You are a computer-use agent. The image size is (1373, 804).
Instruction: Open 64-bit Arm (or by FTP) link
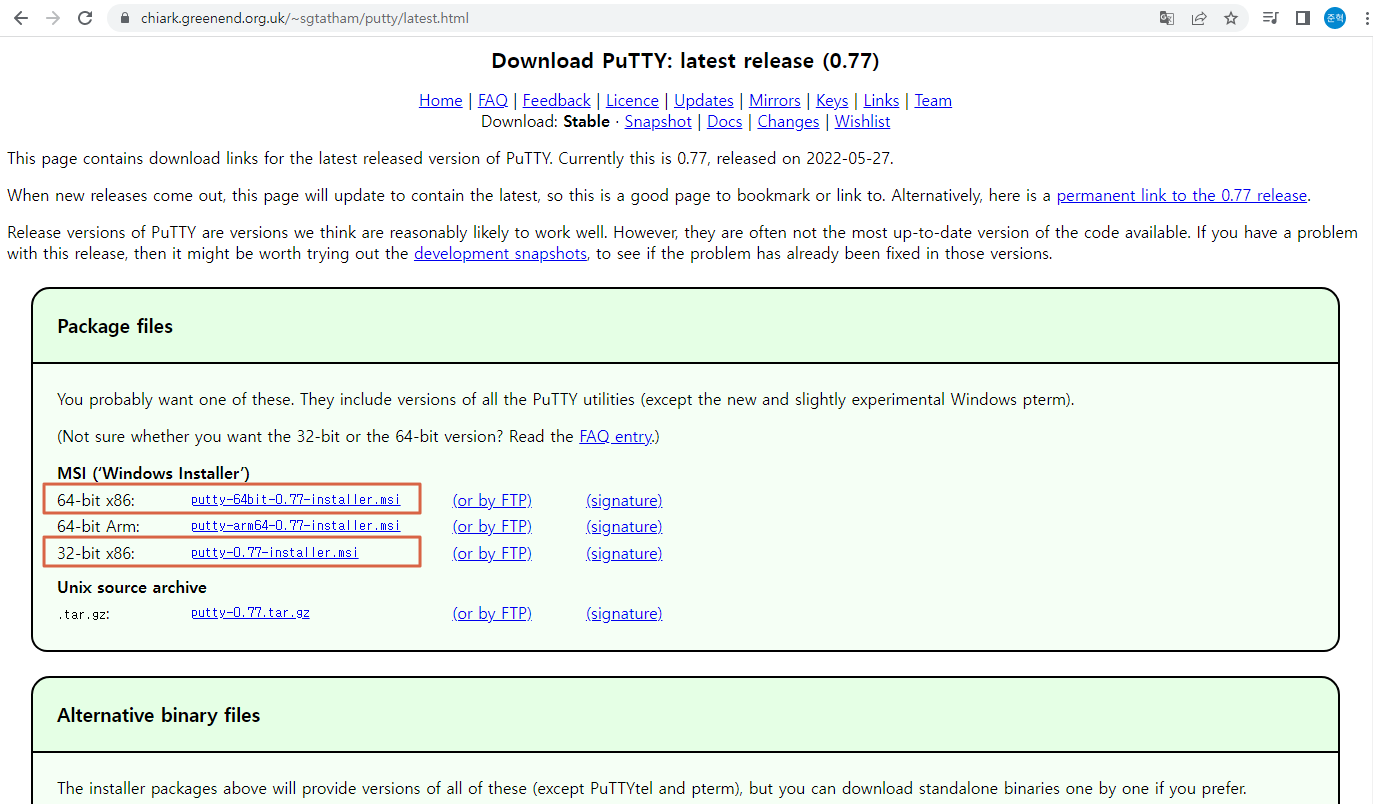coord(492,526)
